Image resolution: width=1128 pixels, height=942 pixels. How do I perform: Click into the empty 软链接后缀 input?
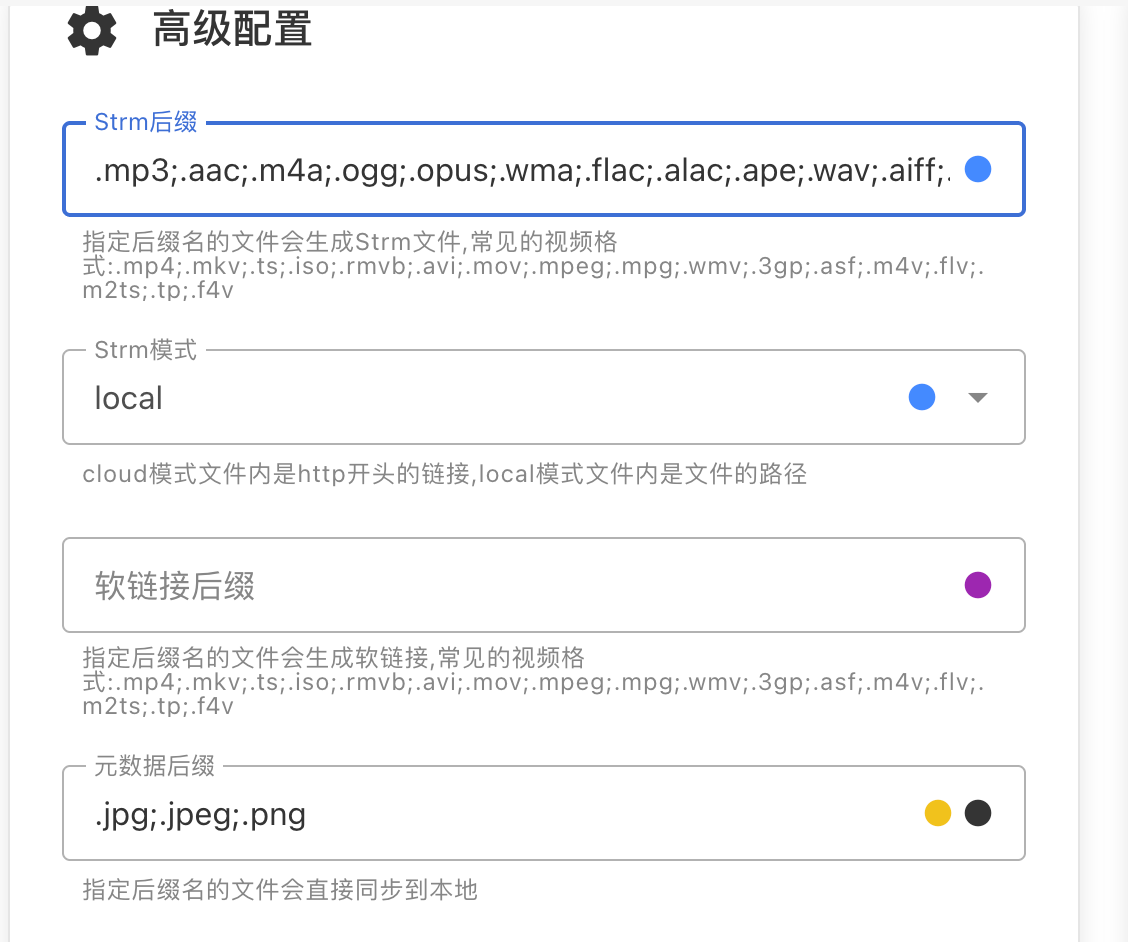point(500,586)
